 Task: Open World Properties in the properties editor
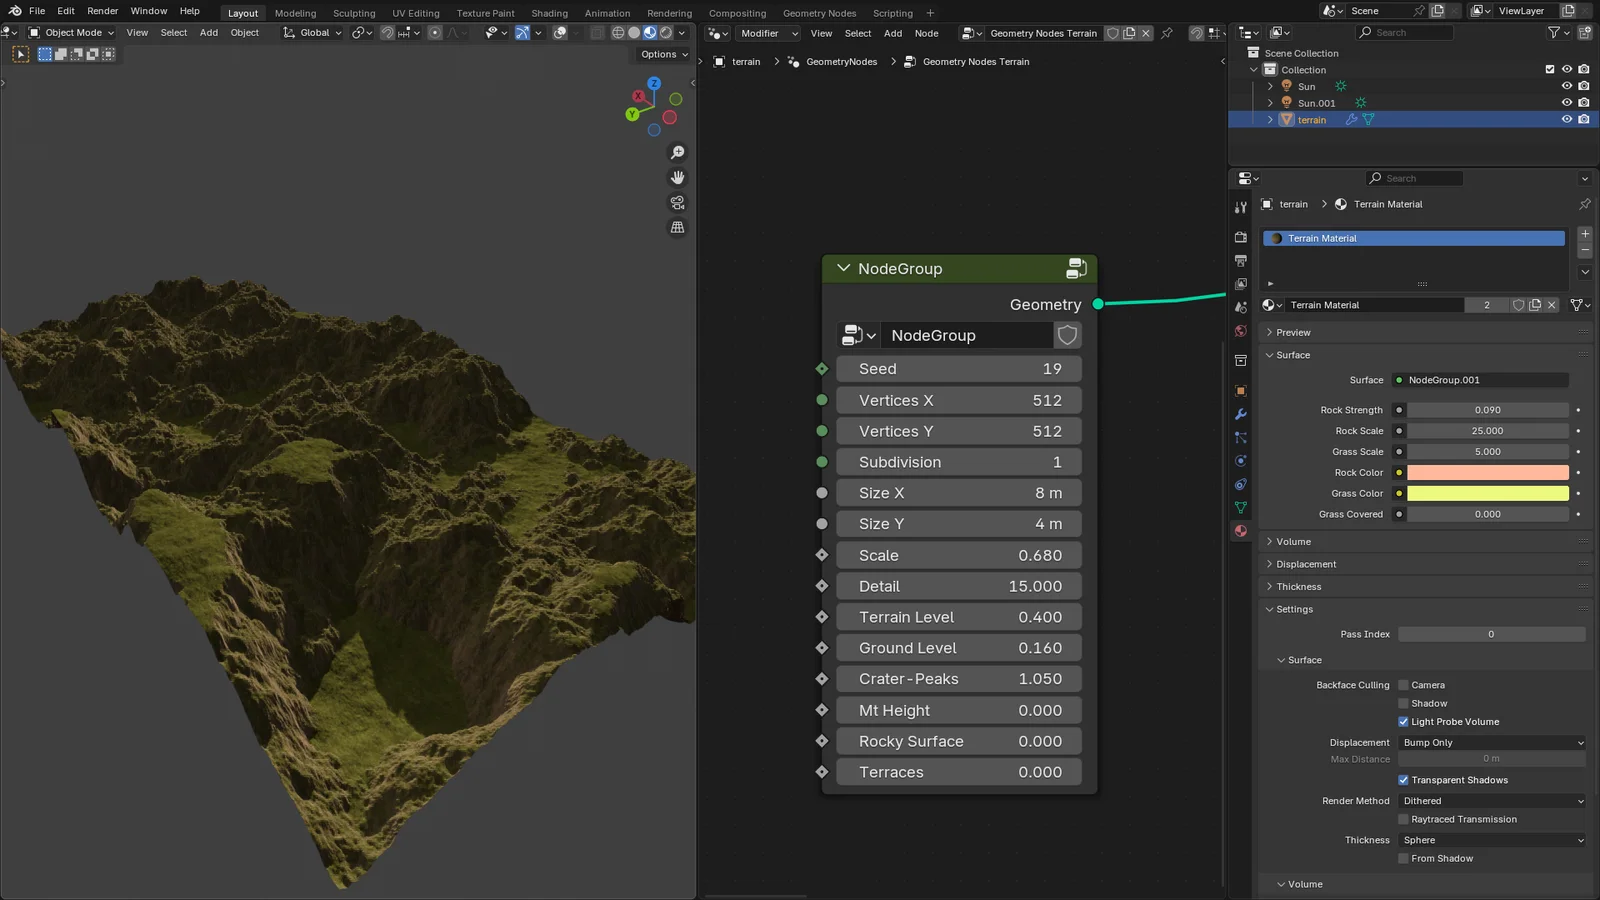1240,332
